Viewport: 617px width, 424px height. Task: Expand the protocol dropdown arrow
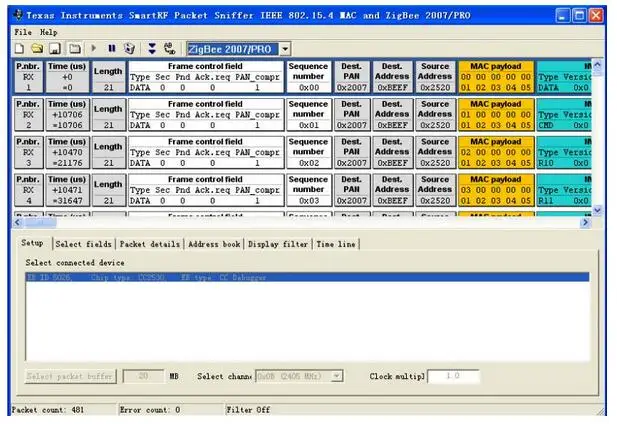(x=285, y=49)
